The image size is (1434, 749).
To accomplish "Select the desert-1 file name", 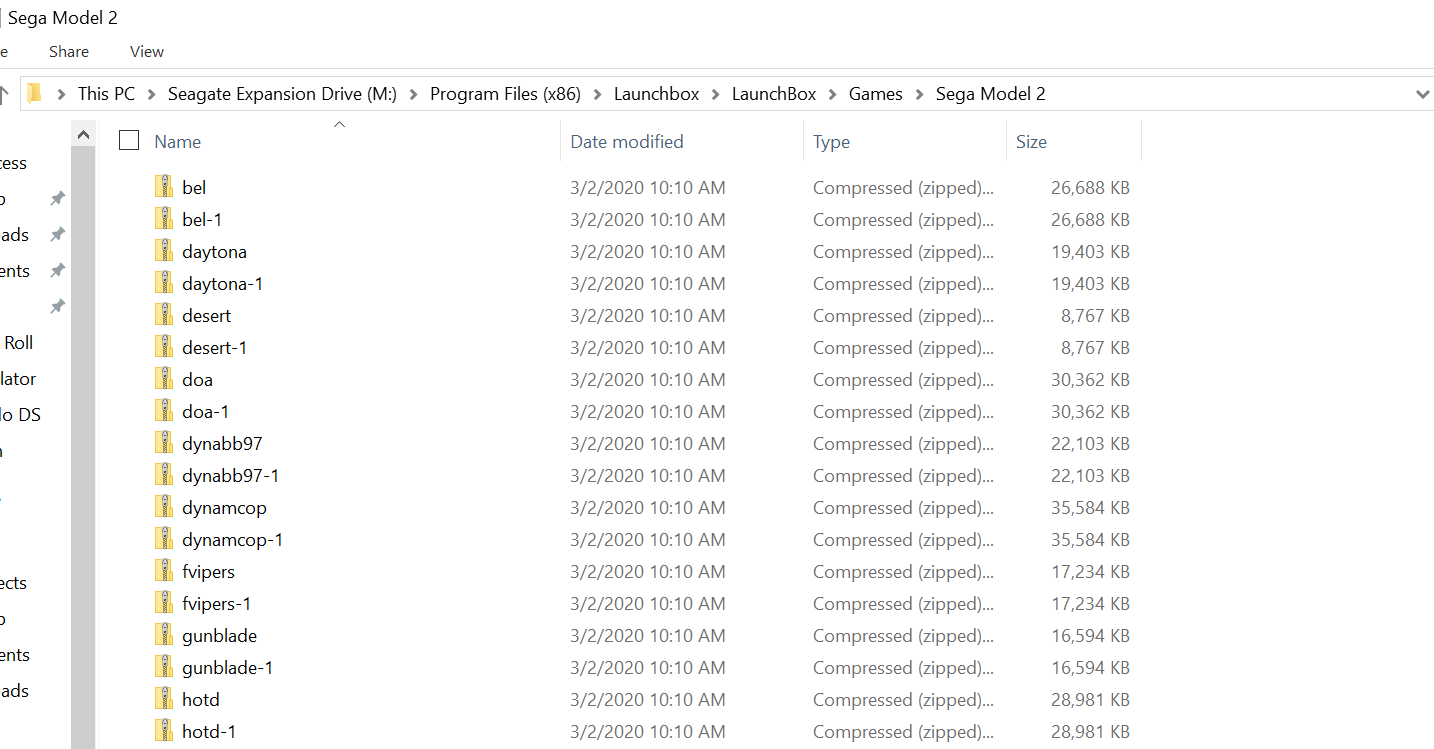I will click(x=214, y=348).
